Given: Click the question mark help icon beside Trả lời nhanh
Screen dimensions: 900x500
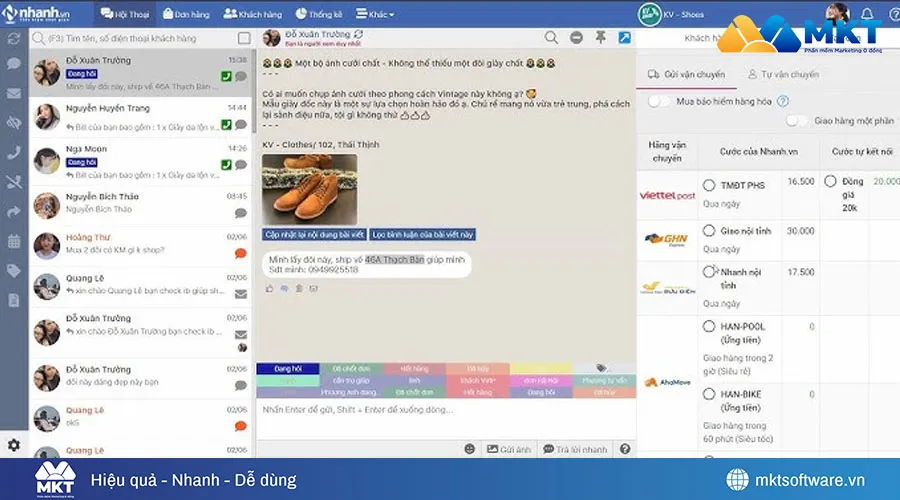Looking at the screenshot, I should tap(625, 449).
